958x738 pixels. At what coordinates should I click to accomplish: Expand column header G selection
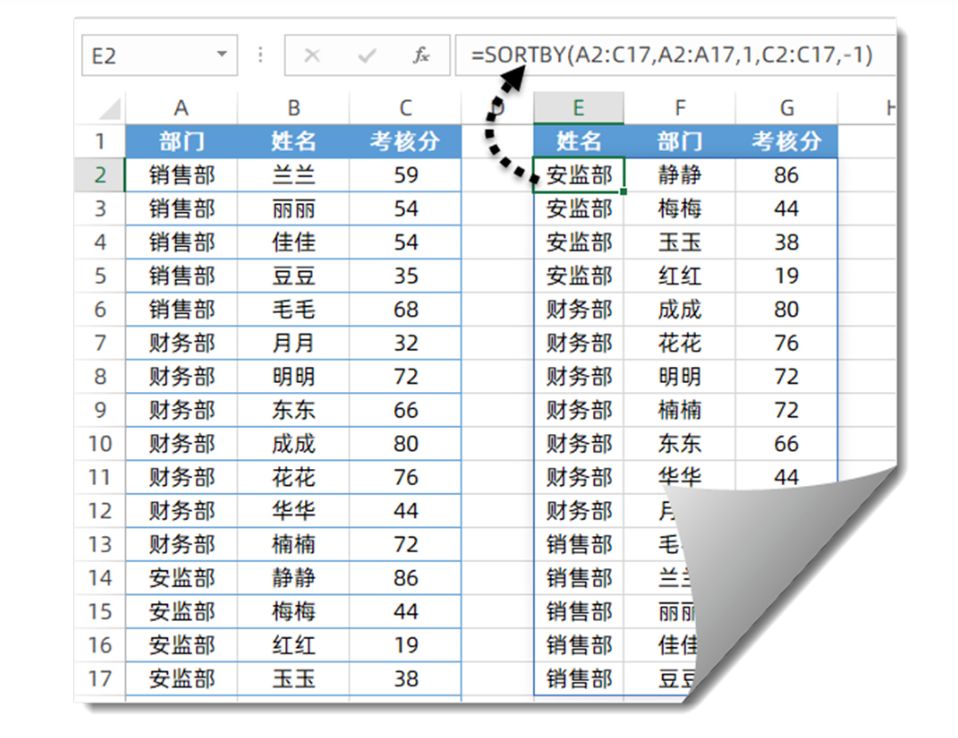[786, 106]
